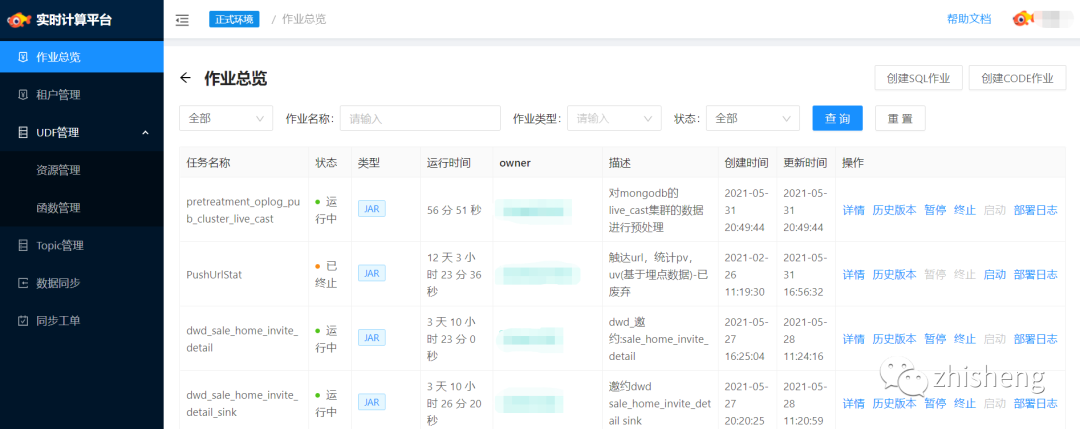Screen dimensions: 1080x429
Task: Open 部署日志 for pretreatment_oplog_pub_cluster_live_cast
Action: coord(1035,210)
